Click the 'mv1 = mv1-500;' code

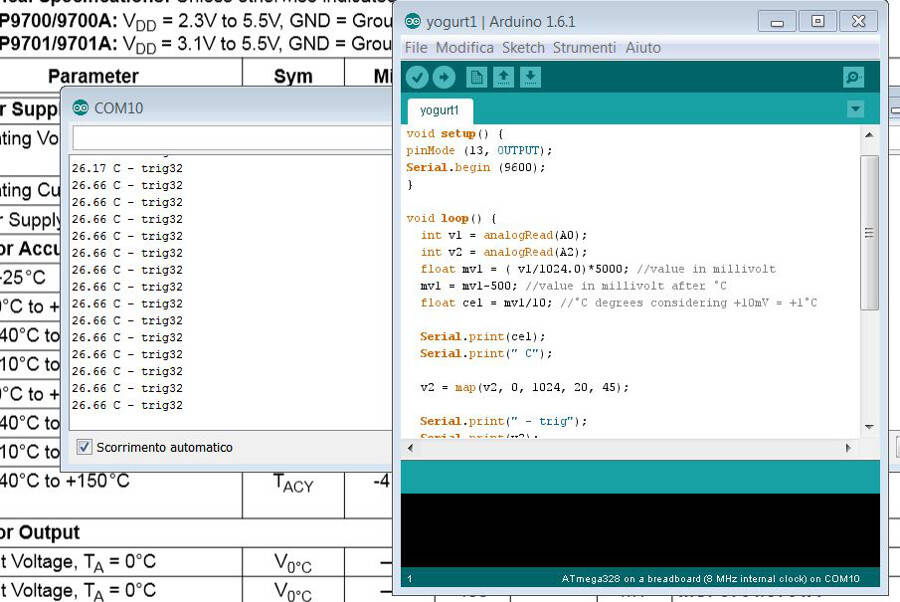[x=469, y=286]
